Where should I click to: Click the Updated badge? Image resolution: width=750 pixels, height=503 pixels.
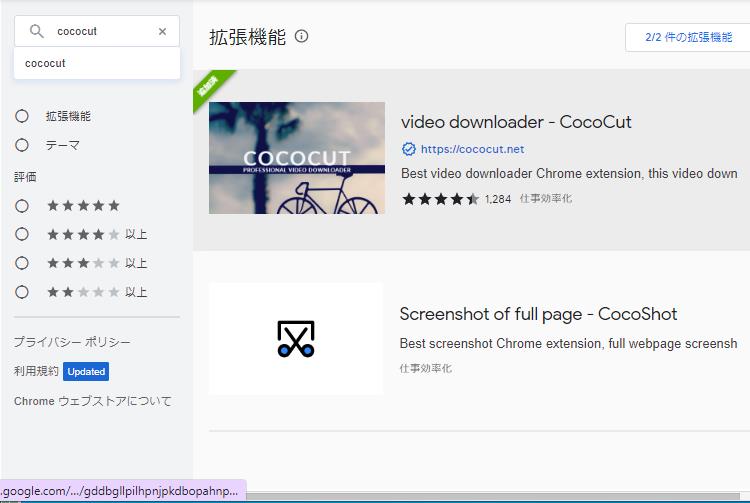tap(86, 372)
